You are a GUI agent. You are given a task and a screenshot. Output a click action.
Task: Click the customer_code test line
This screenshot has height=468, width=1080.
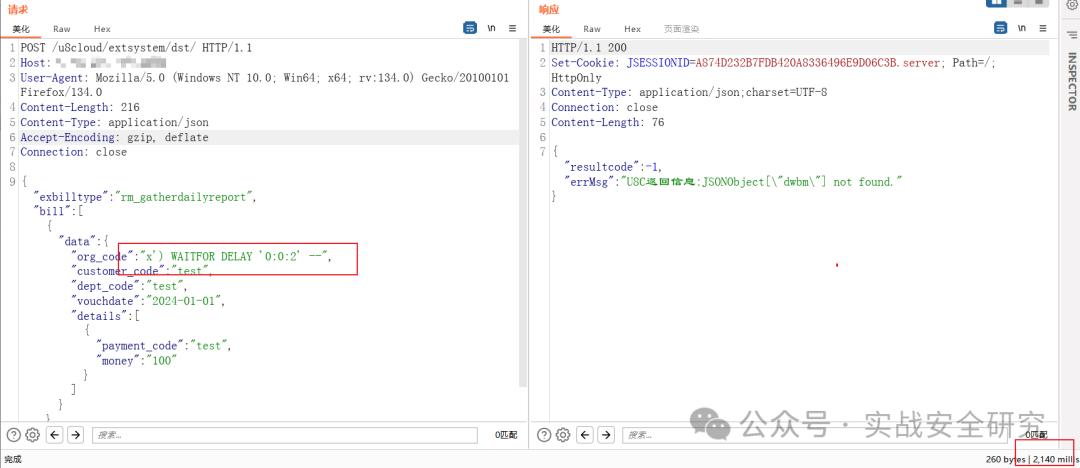click(x=141, y=272)
